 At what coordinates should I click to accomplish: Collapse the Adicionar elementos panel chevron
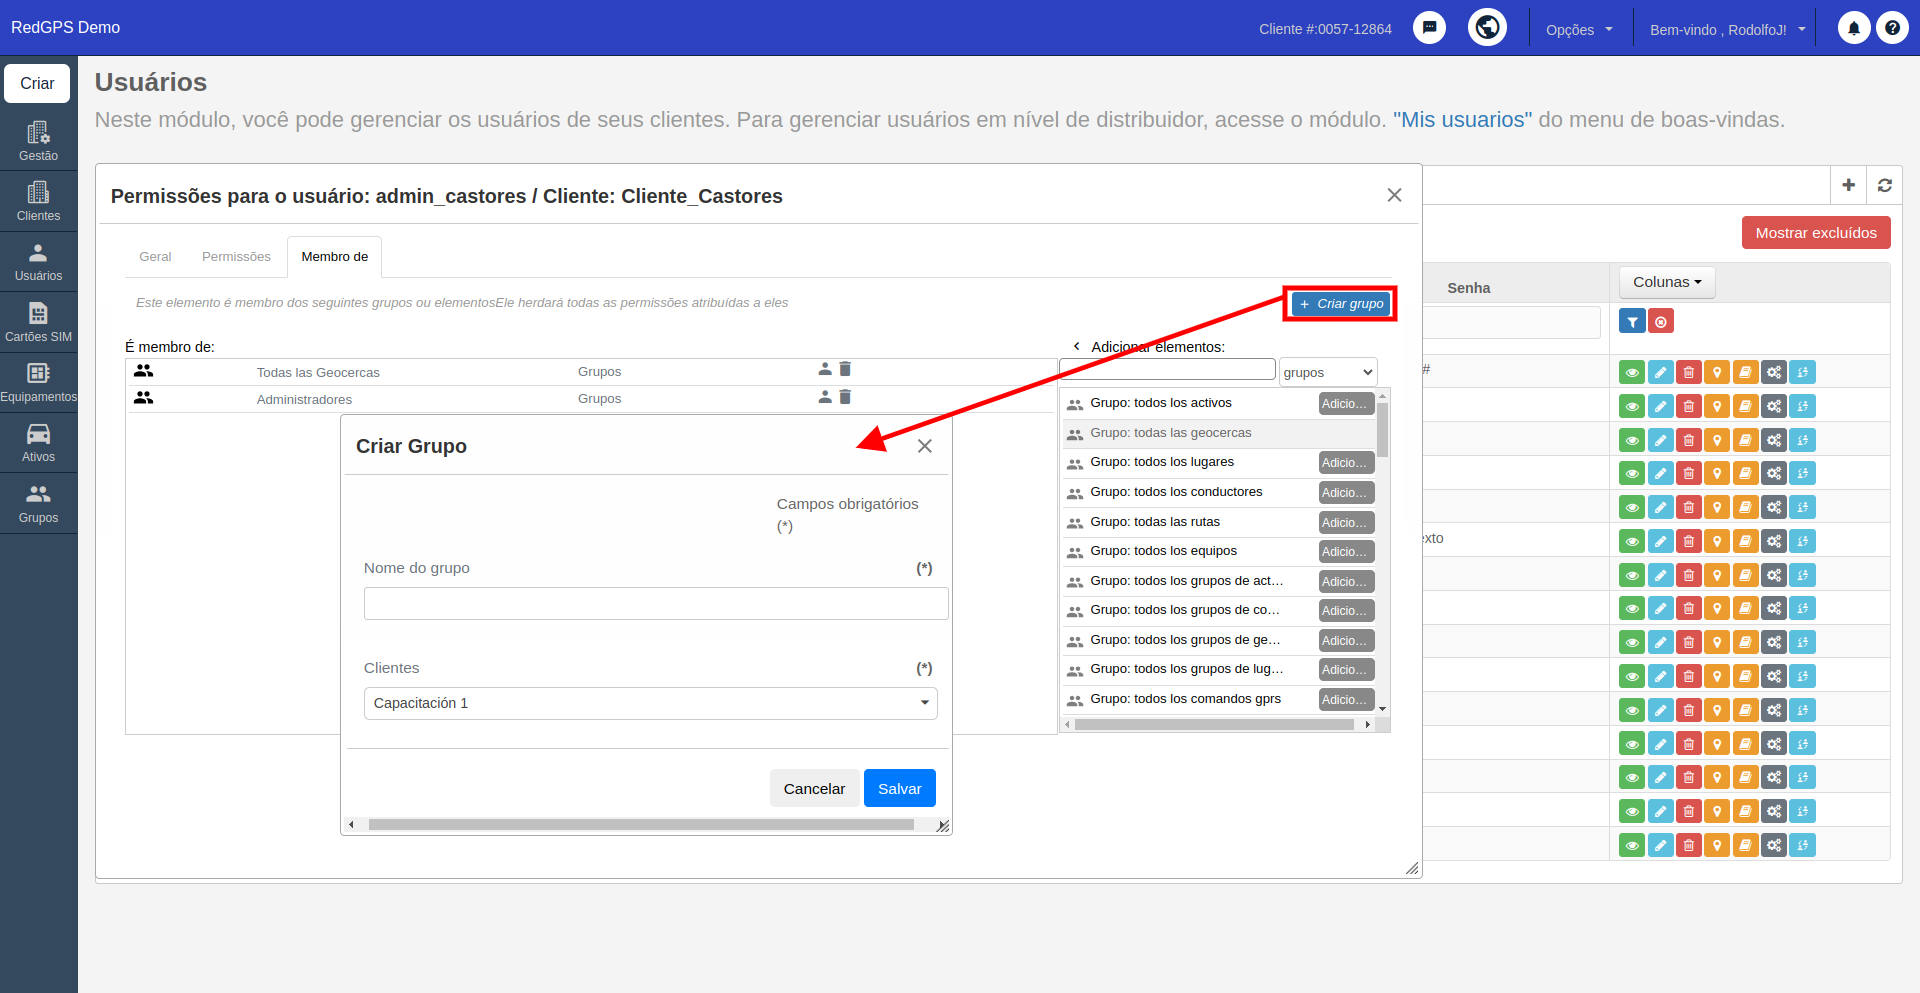click(x=1076, y=346)
